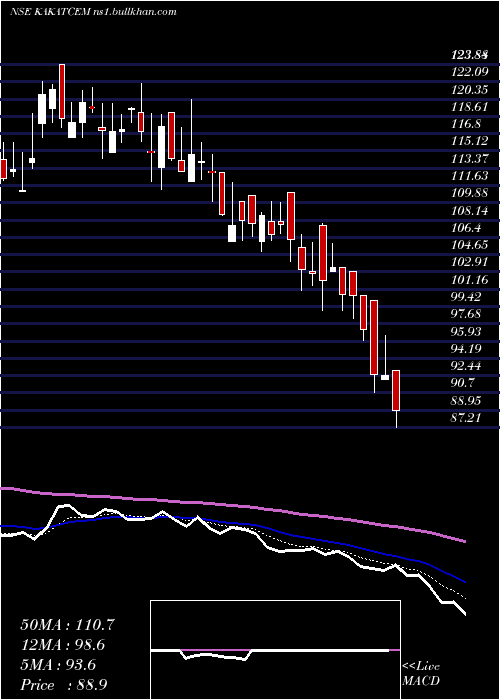Click the 94.19 price axis label
Screen dimensions: 500x700
pos(467,349)
